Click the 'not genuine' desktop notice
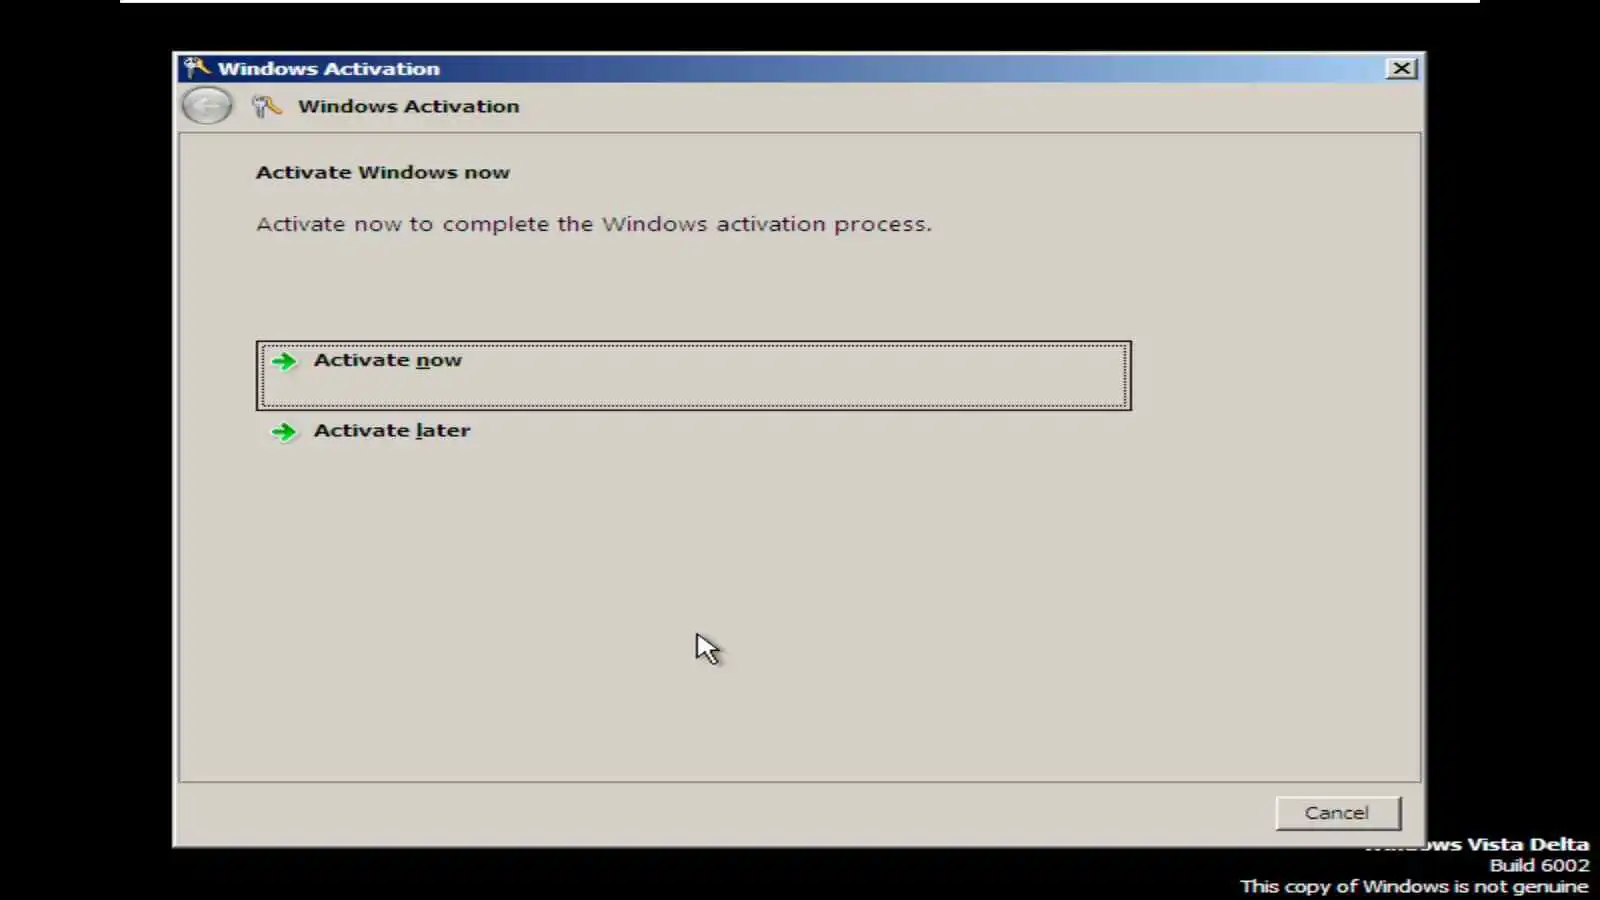The width and height of the screenshot is (1600, 900). tap(1414, 886)
